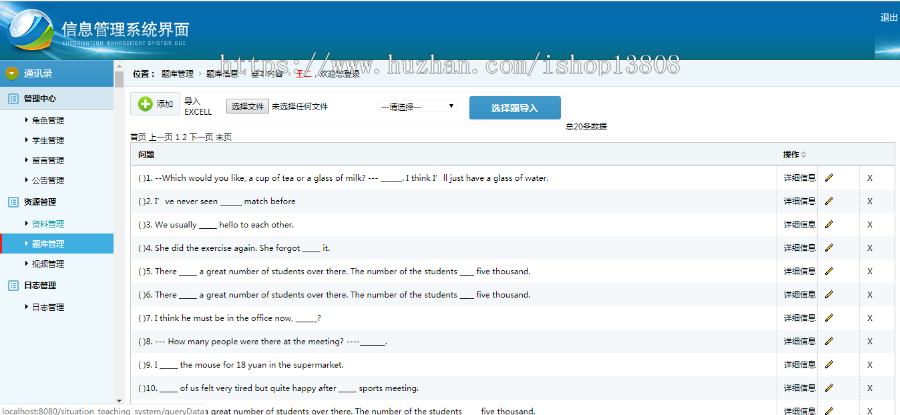Delete question 4 with the X icon
The image size is (900, 415).
870,248
